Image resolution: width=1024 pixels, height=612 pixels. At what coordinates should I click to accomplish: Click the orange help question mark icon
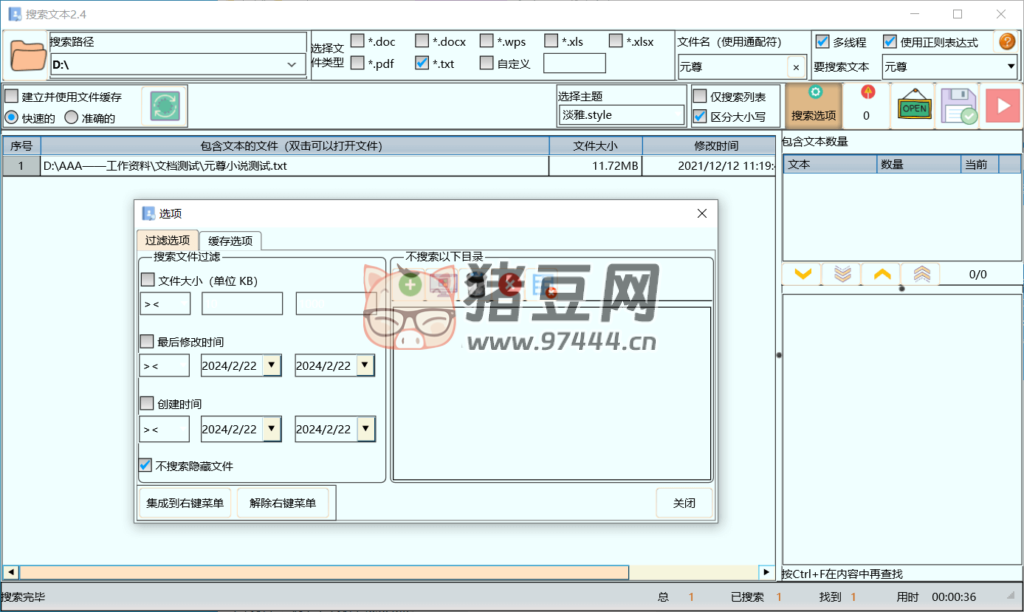(x=1006, y=42)
